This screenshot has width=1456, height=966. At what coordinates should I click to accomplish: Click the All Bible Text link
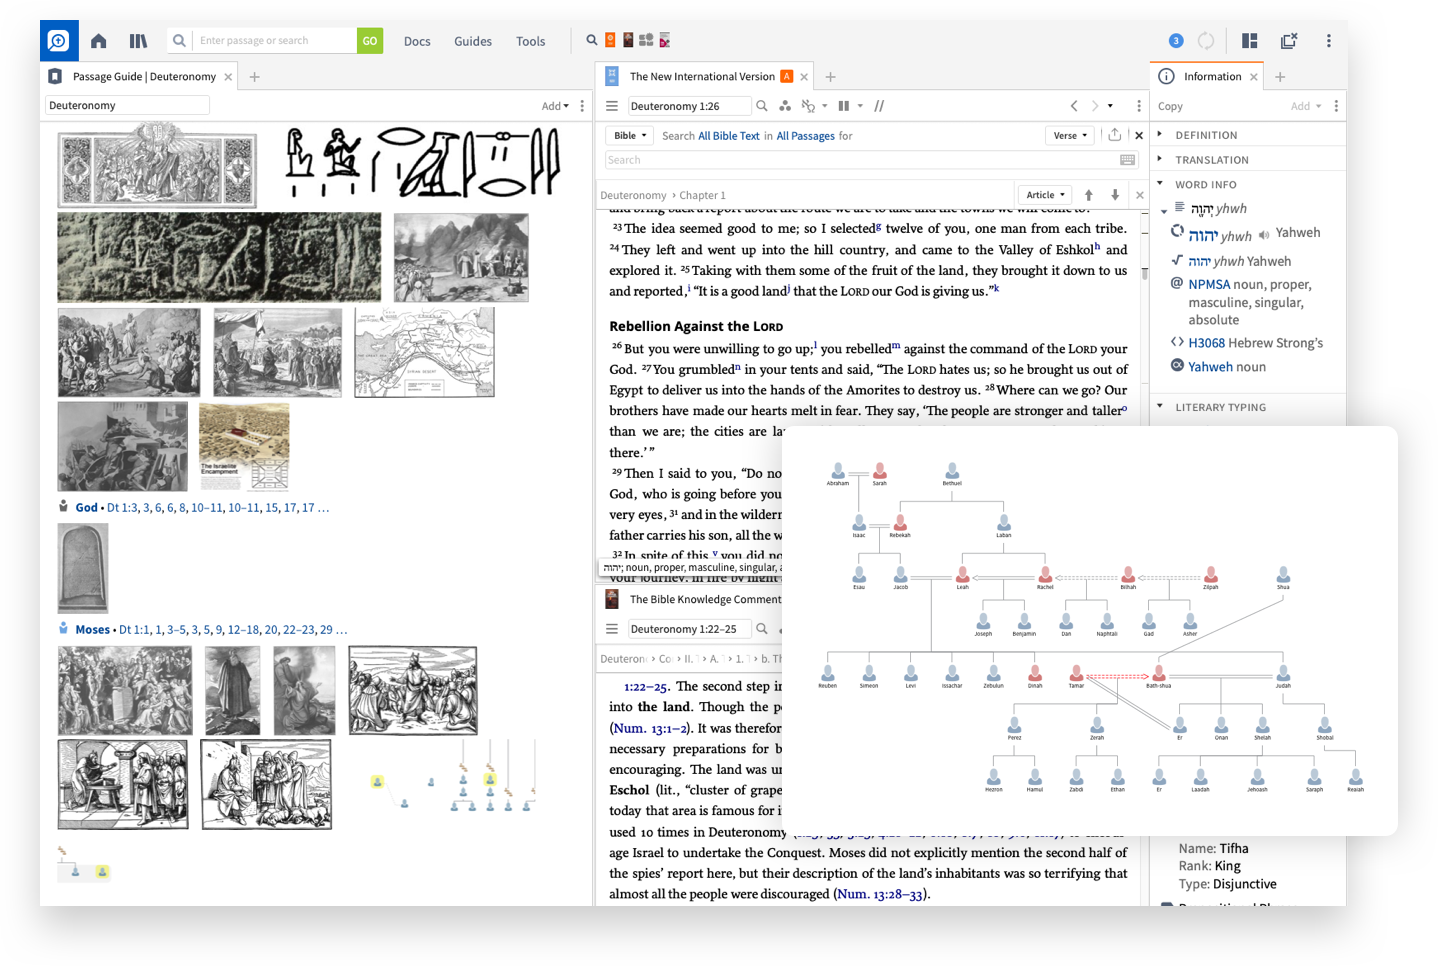729,136
